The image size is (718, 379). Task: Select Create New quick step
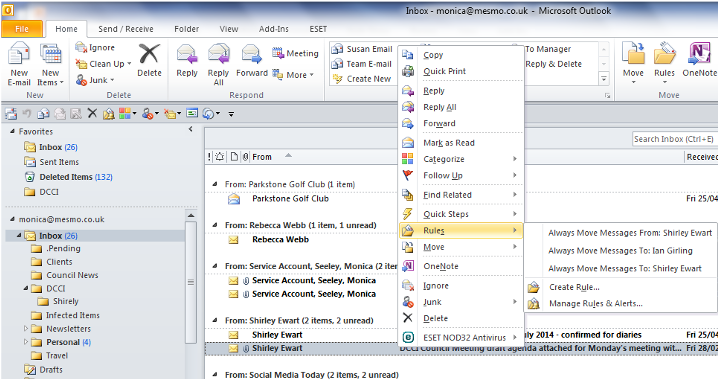tap(362, 79)
